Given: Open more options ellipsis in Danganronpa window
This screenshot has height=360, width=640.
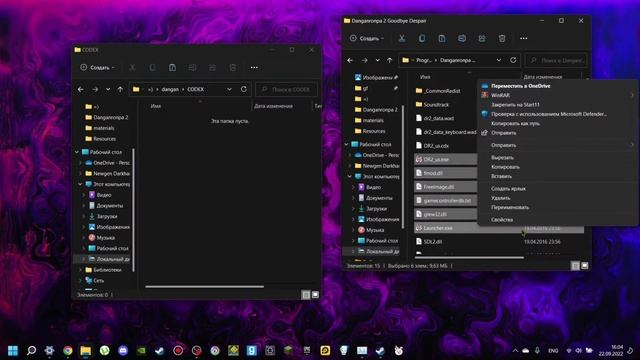Looking at the screenshot, I should [x=523, y=38].
